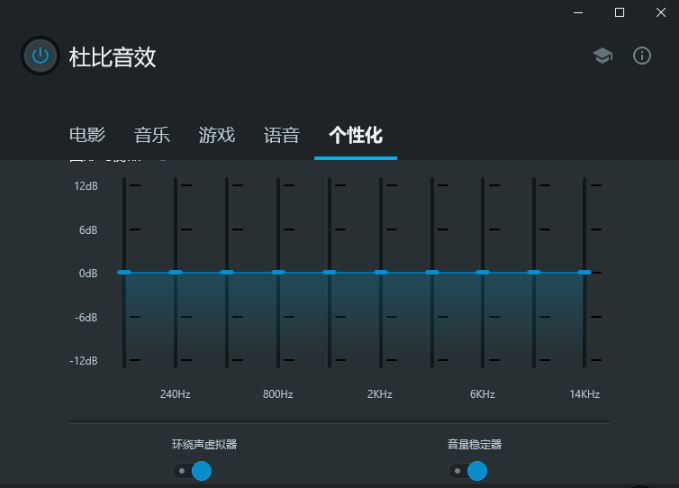The width and height of the screenshot is (679, 488).
Task: Minimize the Dolby audio window
Action: click(579, 12)
